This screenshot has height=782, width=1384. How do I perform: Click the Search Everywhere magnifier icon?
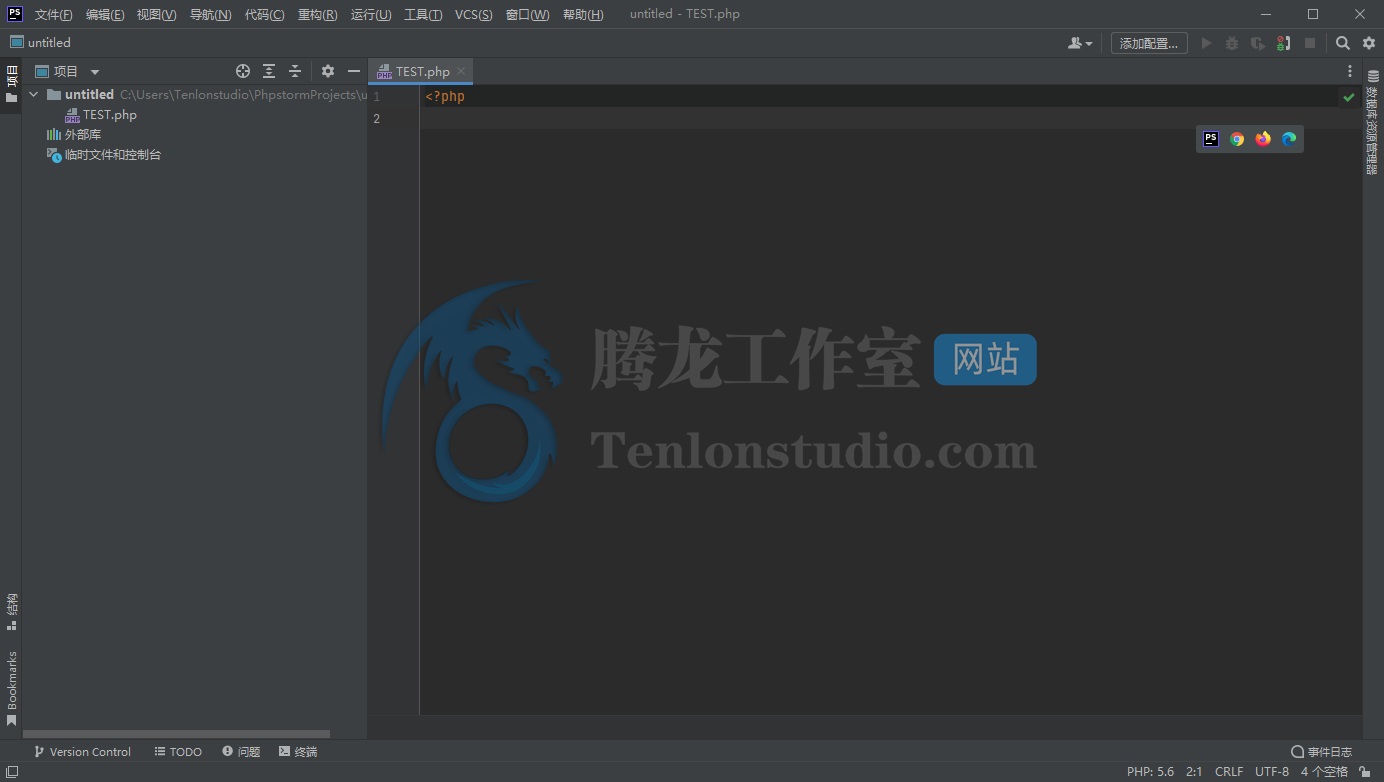click(x=1343, y=43)
